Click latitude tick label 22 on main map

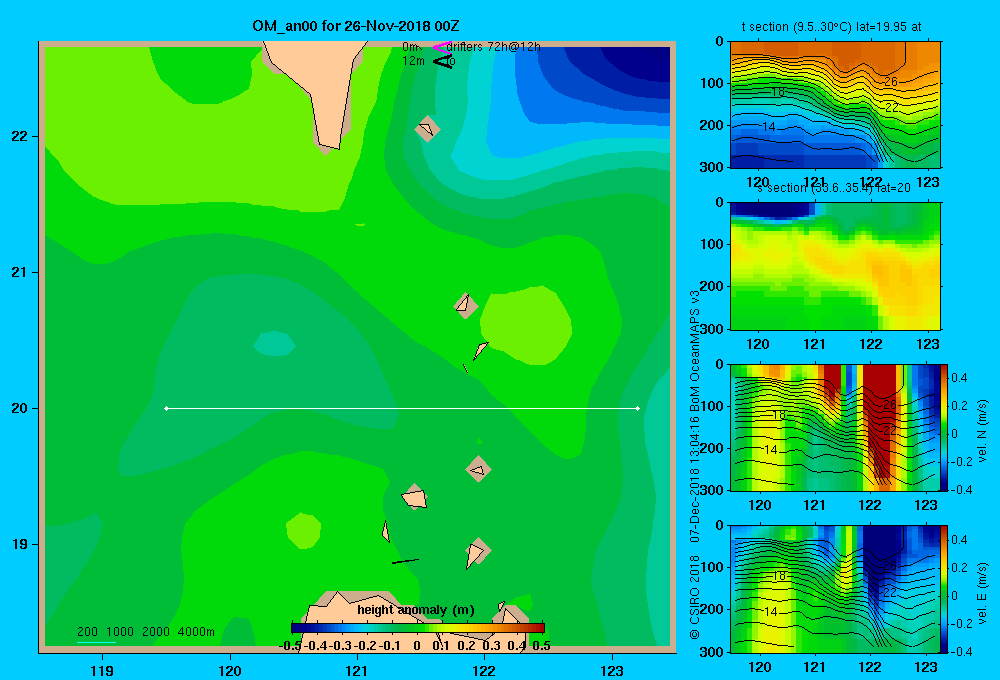(x=20, y=136)
